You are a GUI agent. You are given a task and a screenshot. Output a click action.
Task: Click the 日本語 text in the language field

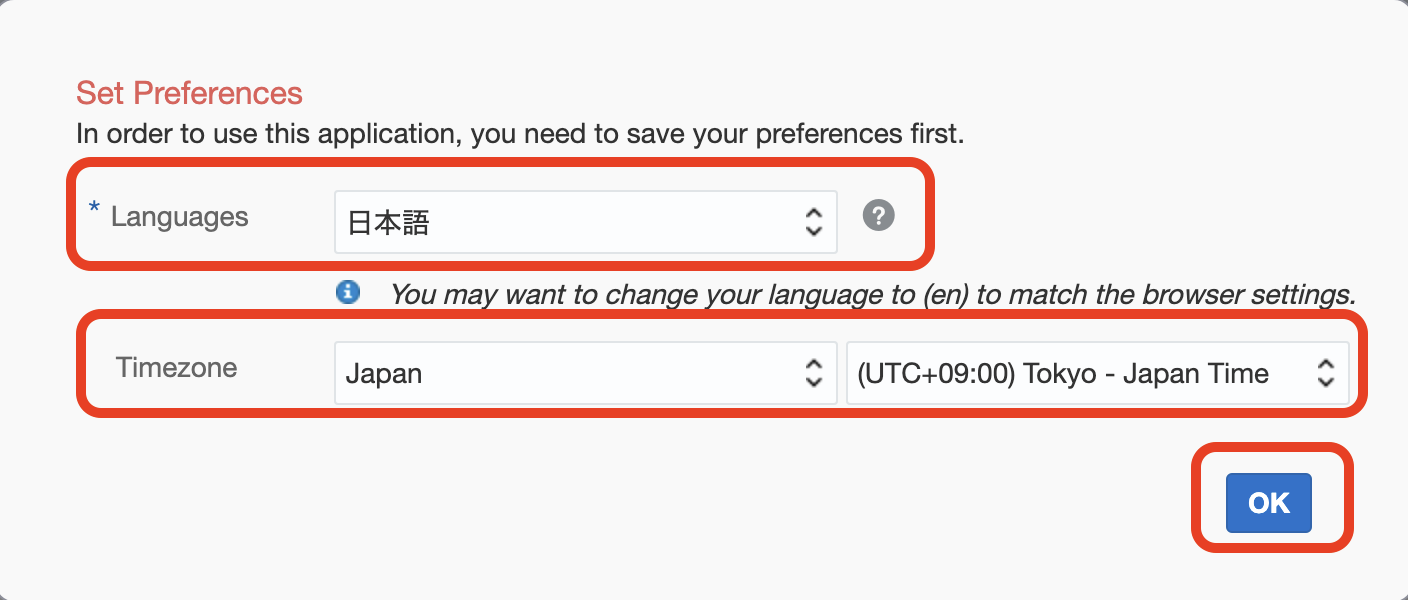388,222
